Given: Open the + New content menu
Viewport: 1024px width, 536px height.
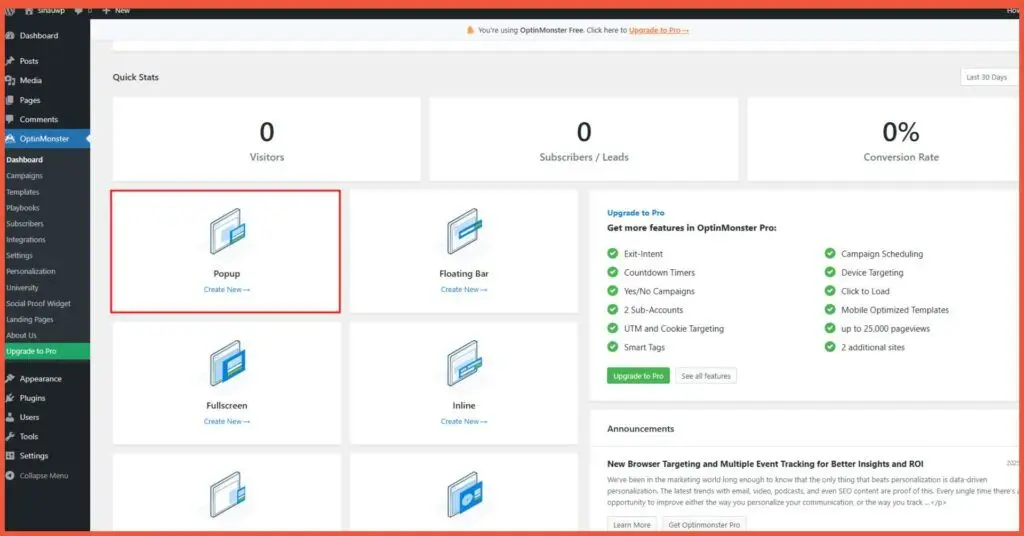Looking at the screenshot, I should click(116, 10).
